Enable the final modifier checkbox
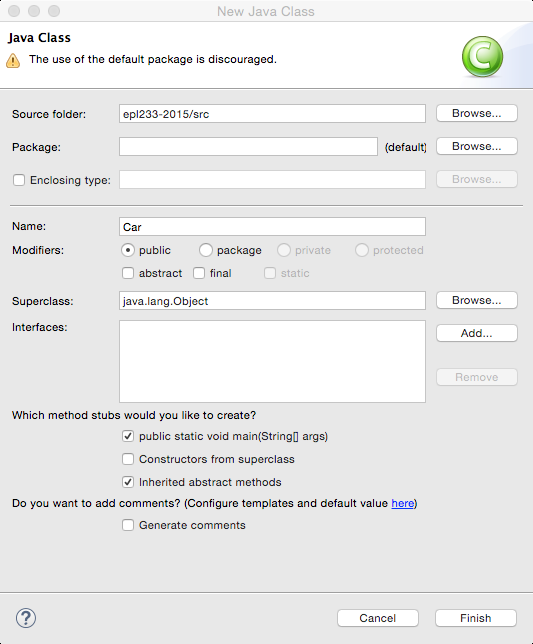 [199, 273]
